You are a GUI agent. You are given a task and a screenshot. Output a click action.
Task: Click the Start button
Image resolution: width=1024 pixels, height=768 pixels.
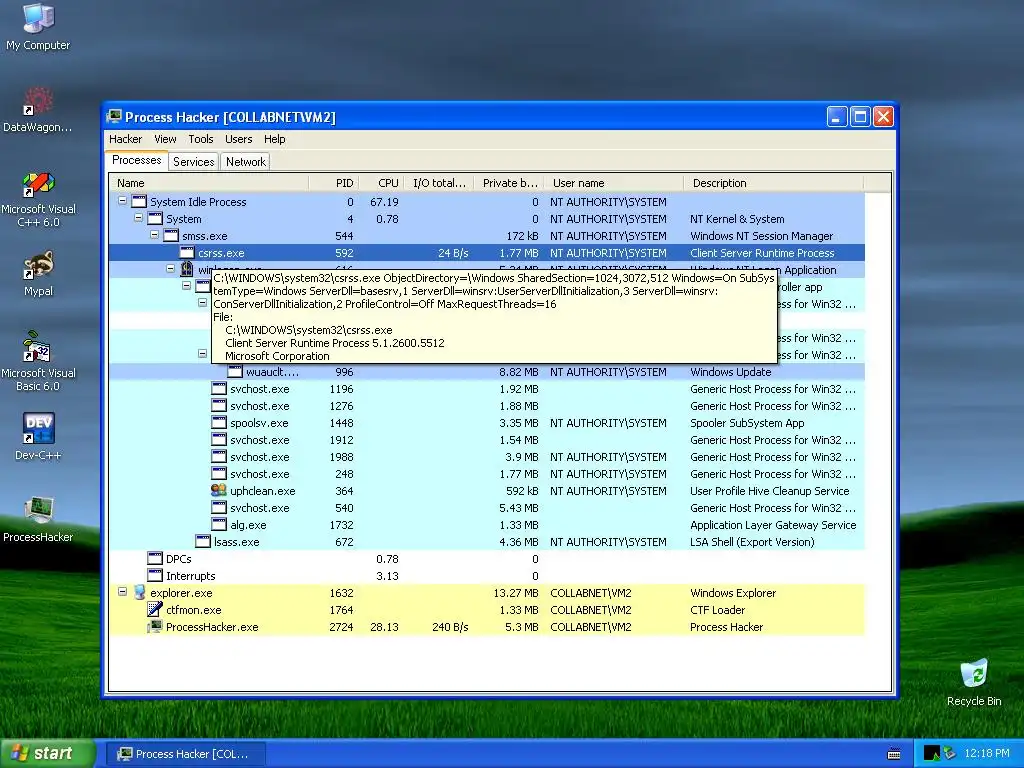click(x=47, y=753)
